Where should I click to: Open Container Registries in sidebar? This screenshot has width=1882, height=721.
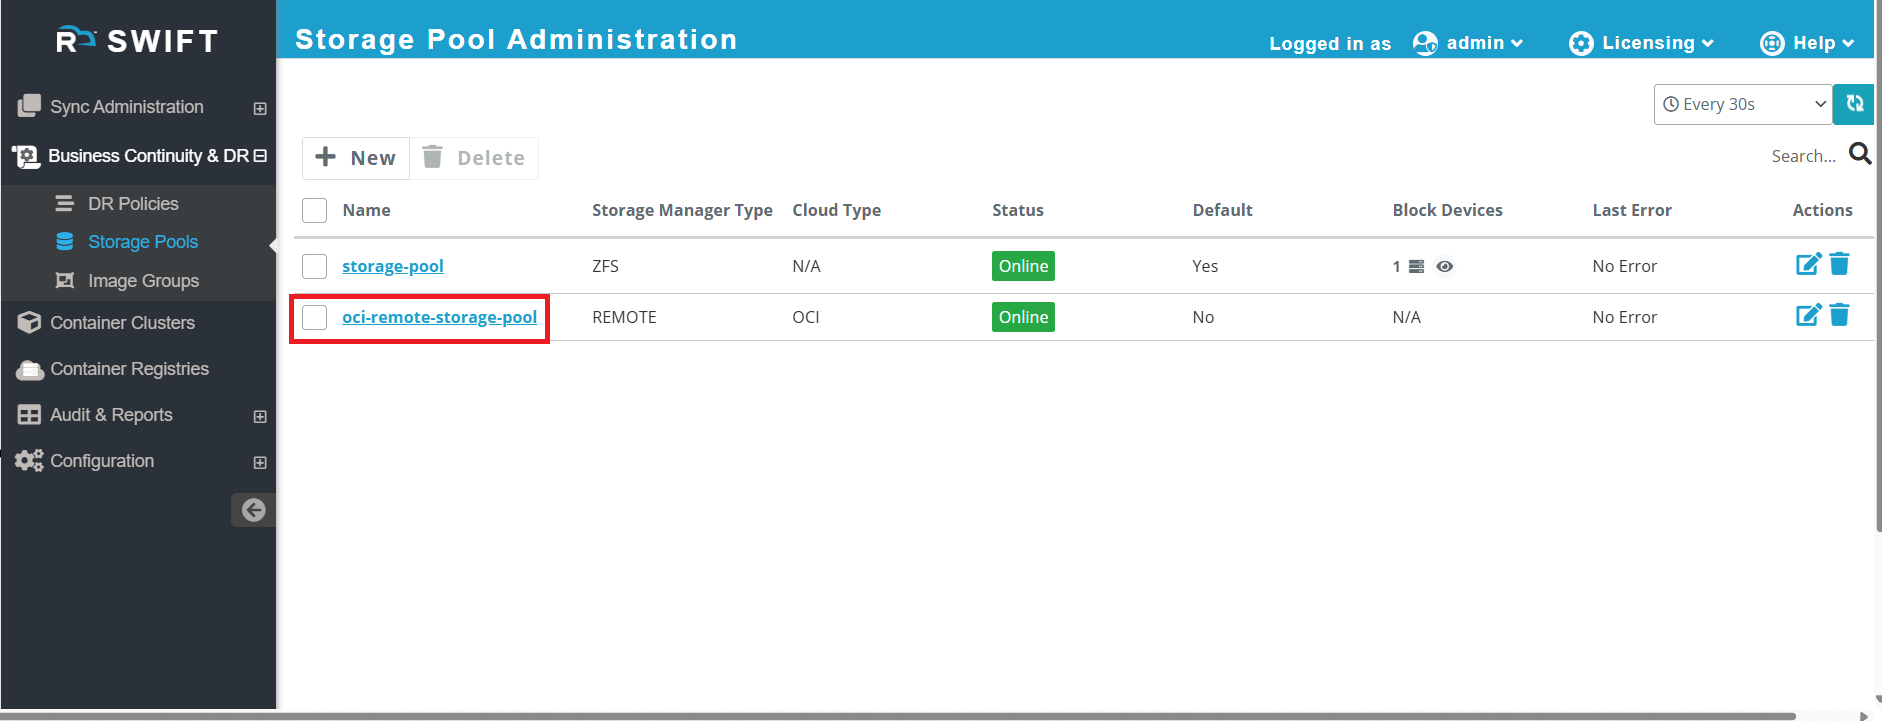click(129, 368)
